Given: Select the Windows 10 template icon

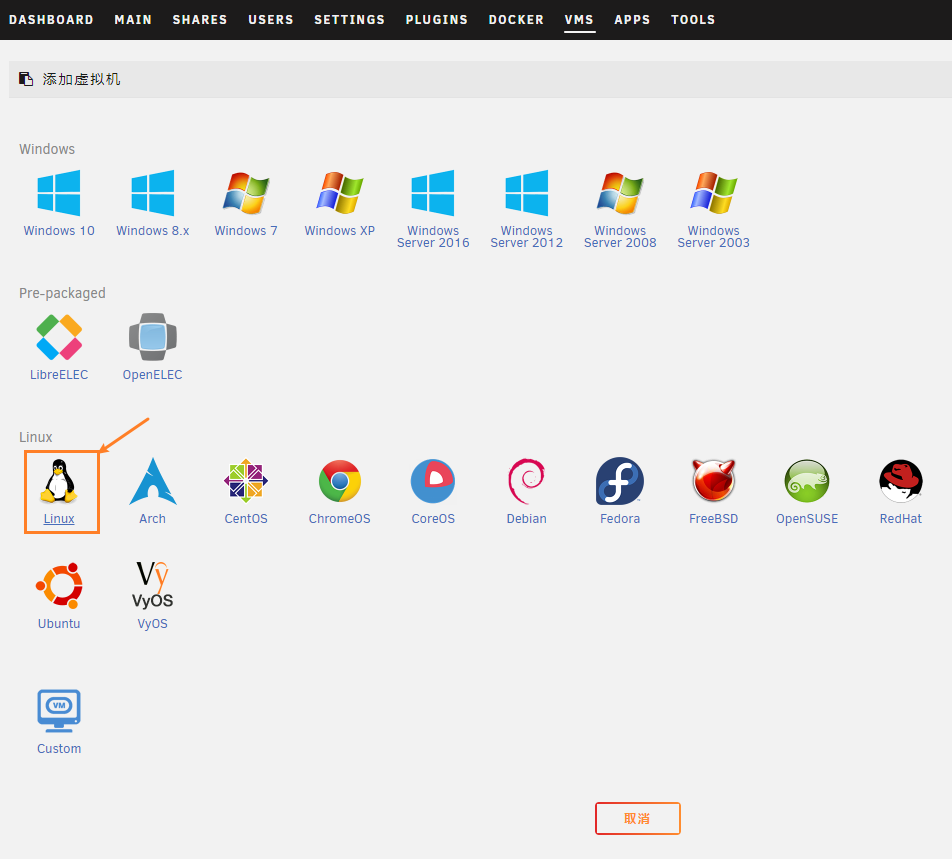Looking at the screenshot, I should coord(59,193).
